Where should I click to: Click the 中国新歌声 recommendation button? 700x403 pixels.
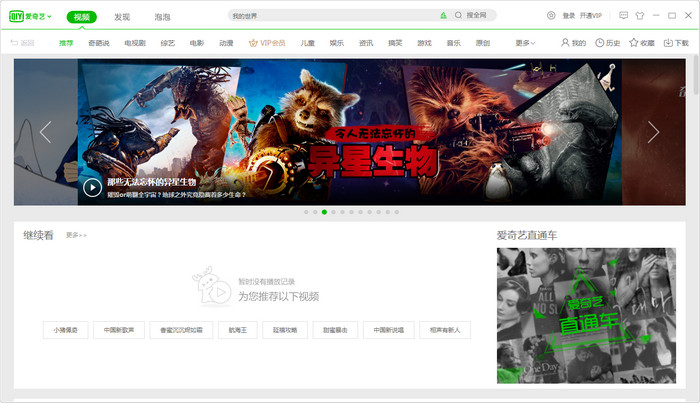[x=119, y=330]
